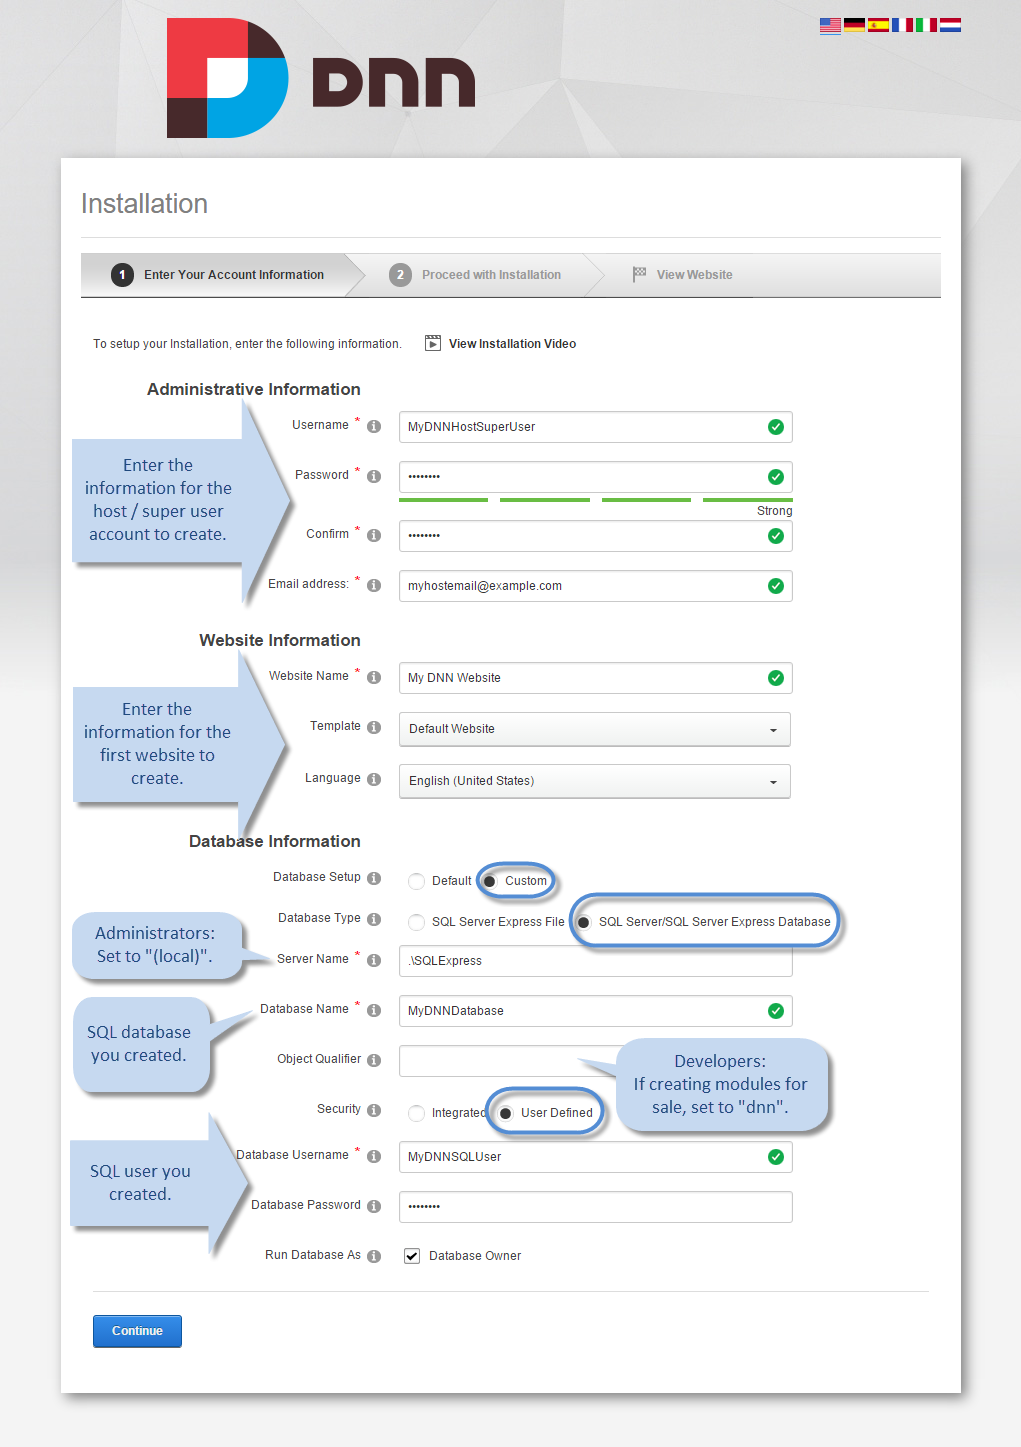Click the Database Password field

(596, 1207)
